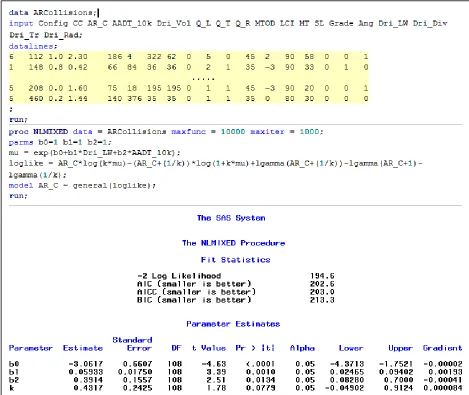Viewport: 469px width, 395px height.
Task: Click the 'datalines;' keyword
Action: point(33,46)
